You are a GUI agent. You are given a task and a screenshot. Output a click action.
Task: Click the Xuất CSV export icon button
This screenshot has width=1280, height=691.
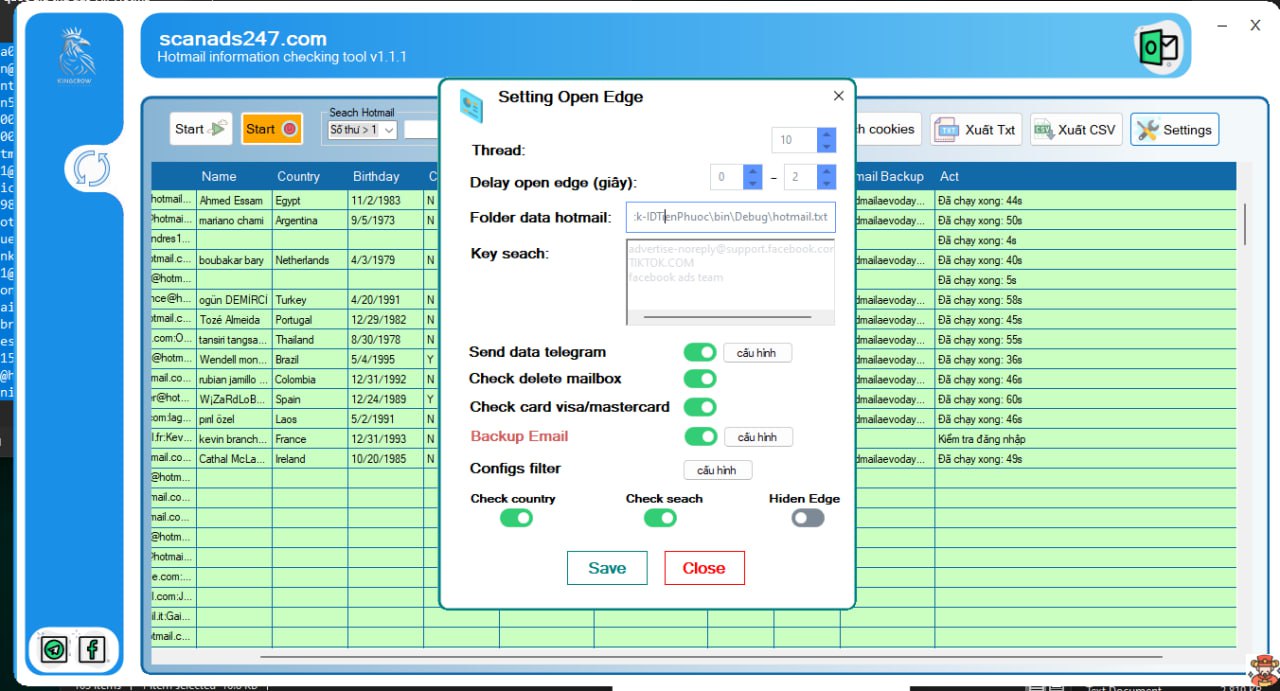(x=1074, y=130)
